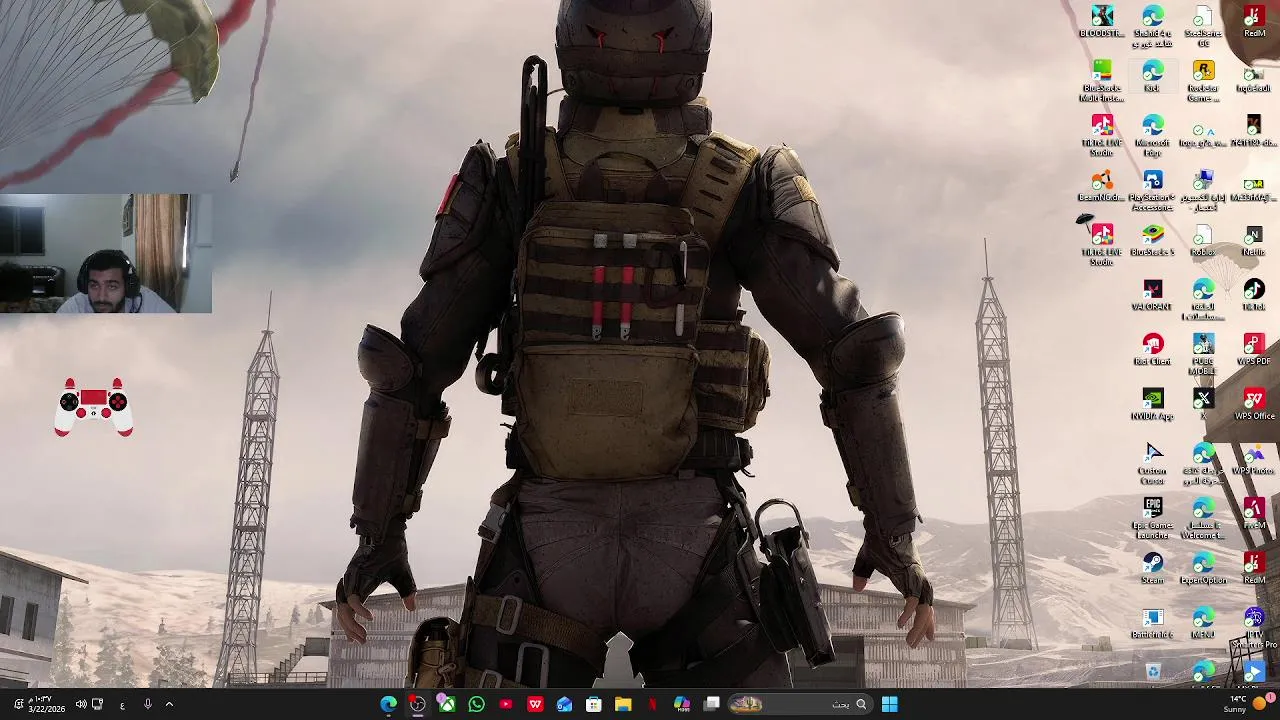Launch WPS Office from the desktop
This screenshot has width=1280, height=720.
(1254, 404)
